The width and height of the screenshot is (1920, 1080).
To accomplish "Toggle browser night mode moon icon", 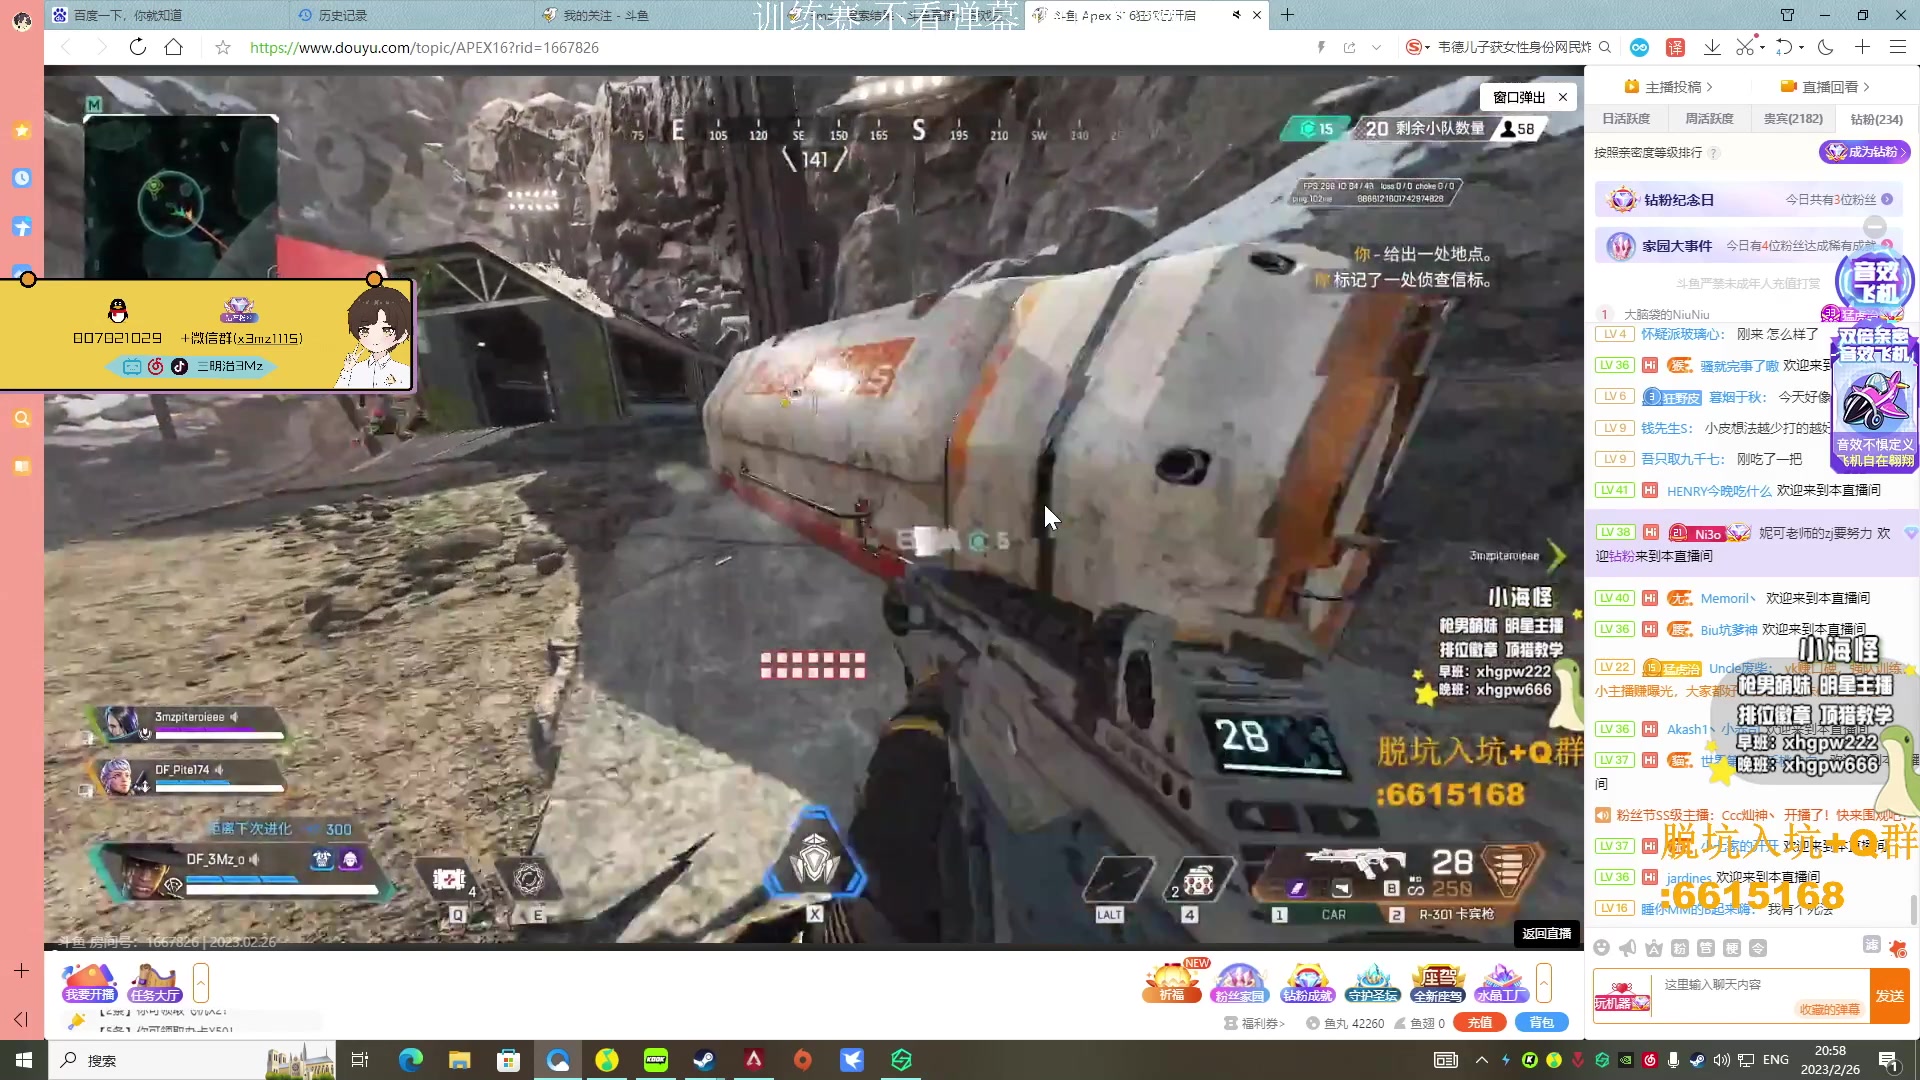I will pos(1826,47).
